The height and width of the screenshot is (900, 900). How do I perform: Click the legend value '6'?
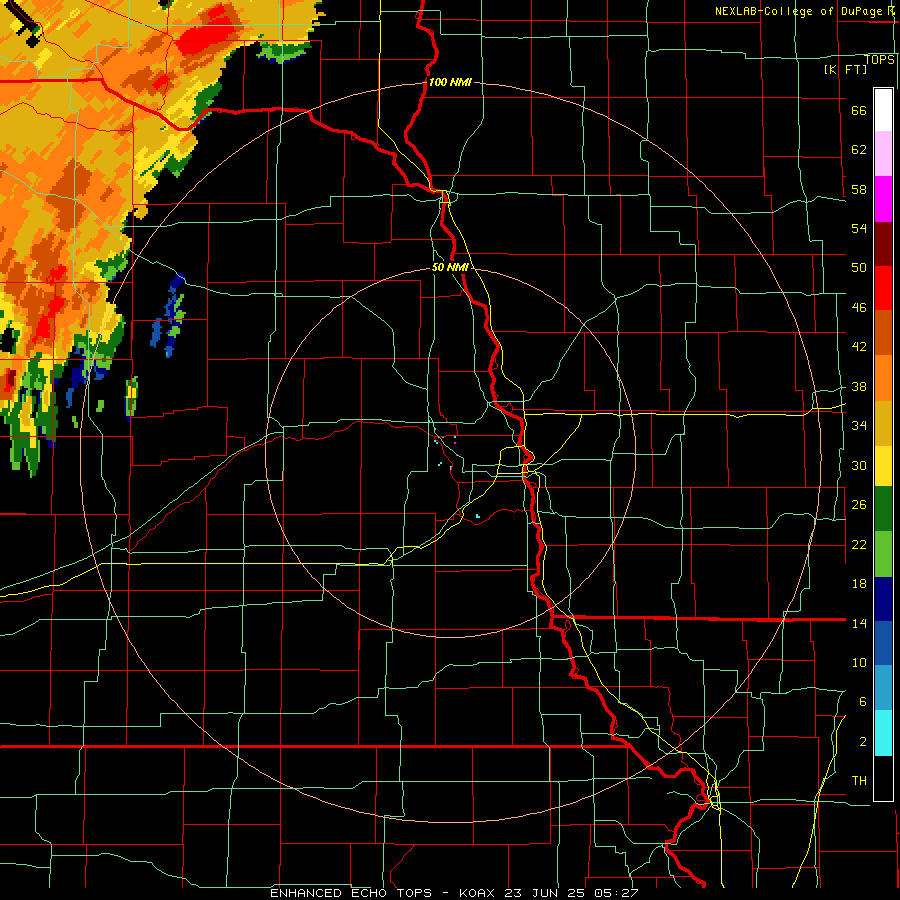point(863,701)
